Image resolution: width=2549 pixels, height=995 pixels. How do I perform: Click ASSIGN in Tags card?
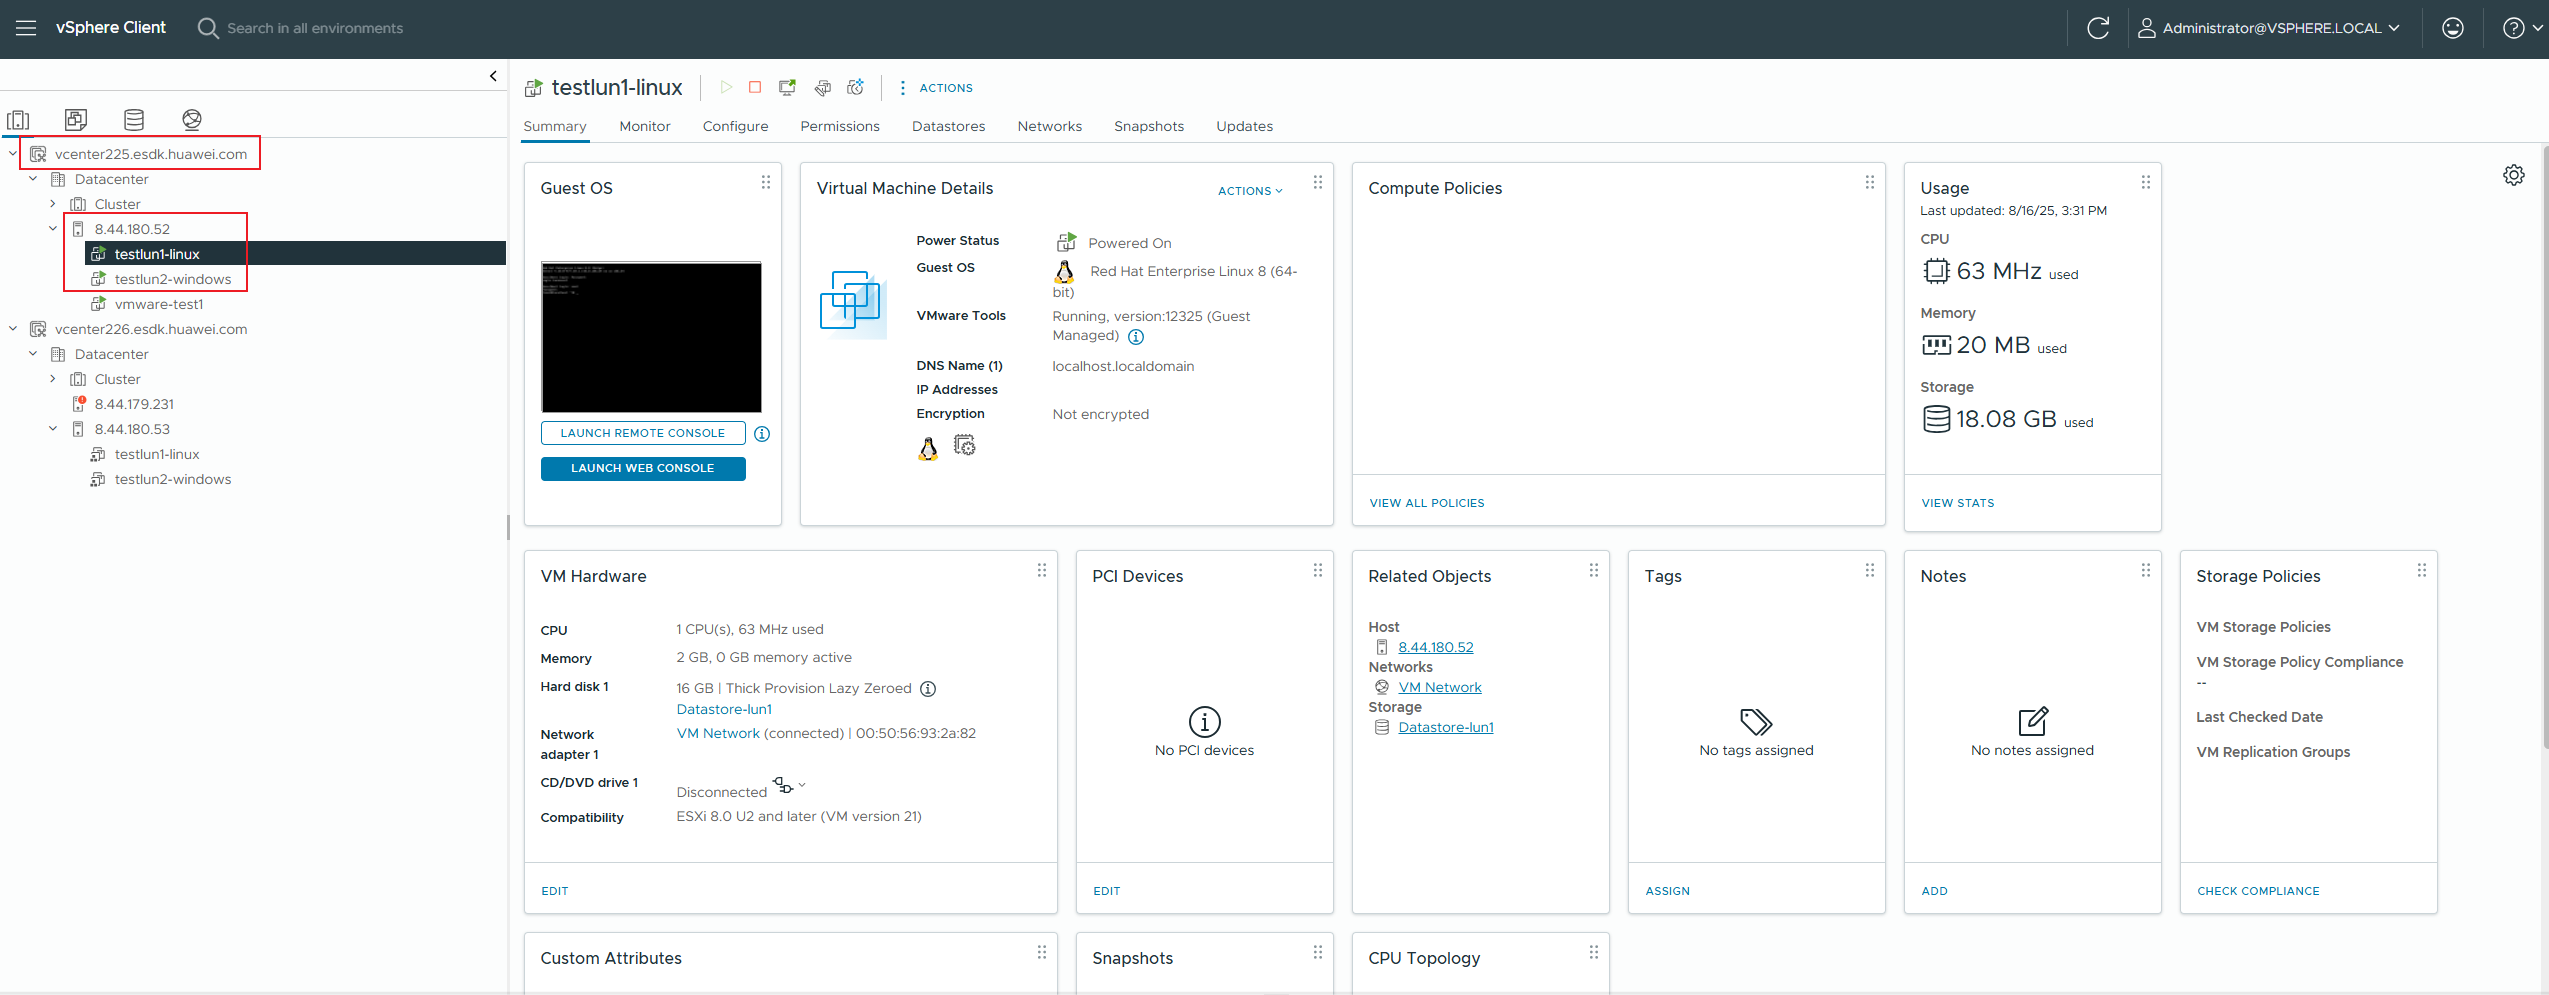[1667, 891]
